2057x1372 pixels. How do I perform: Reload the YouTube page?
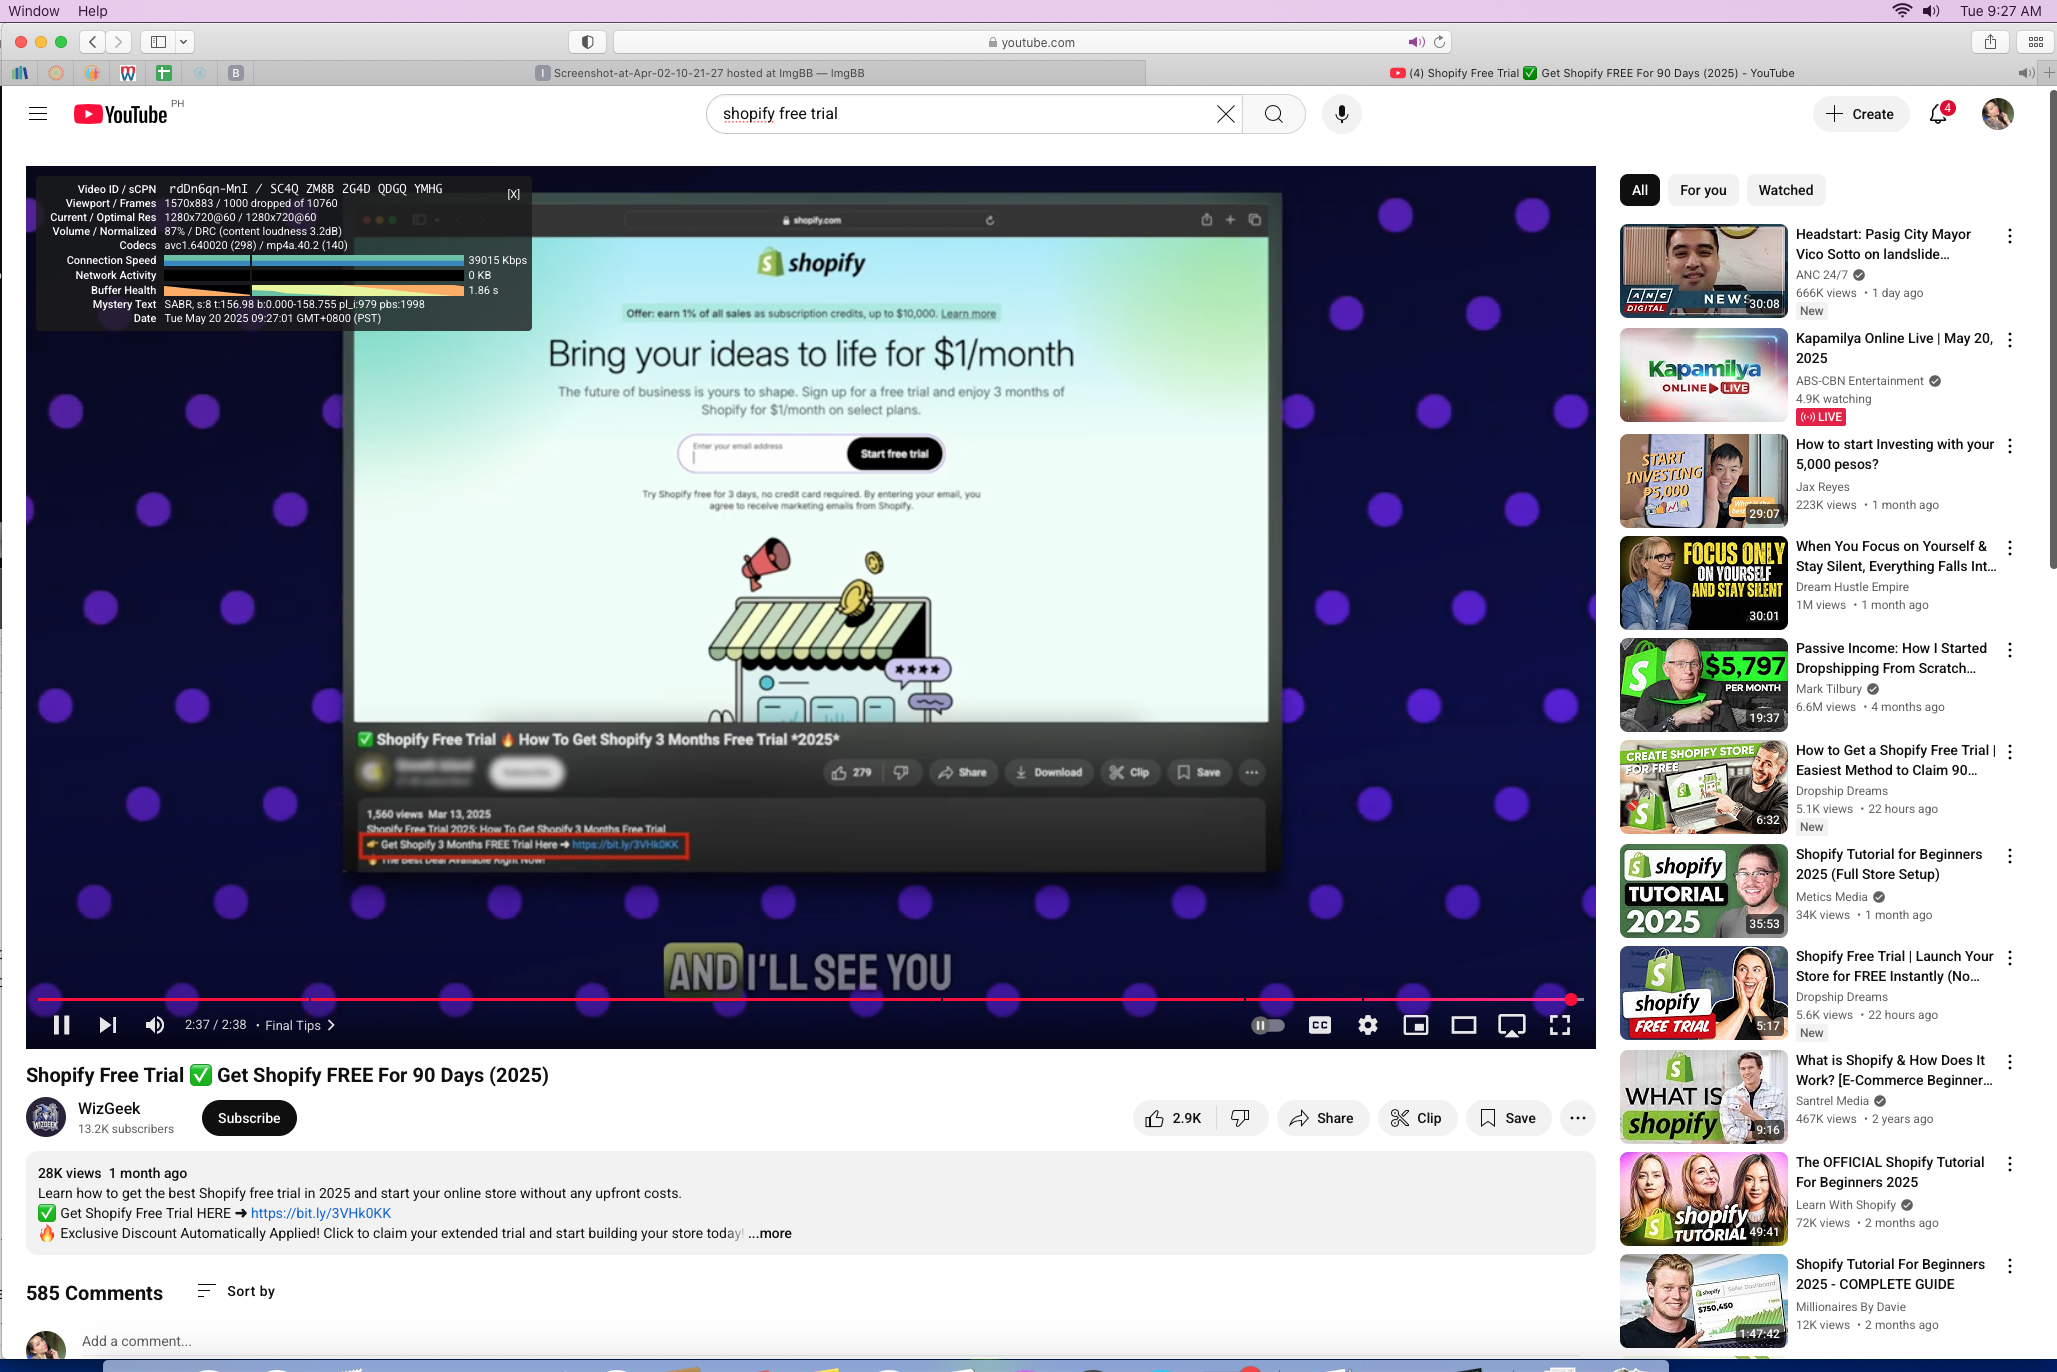[1440, 42]
